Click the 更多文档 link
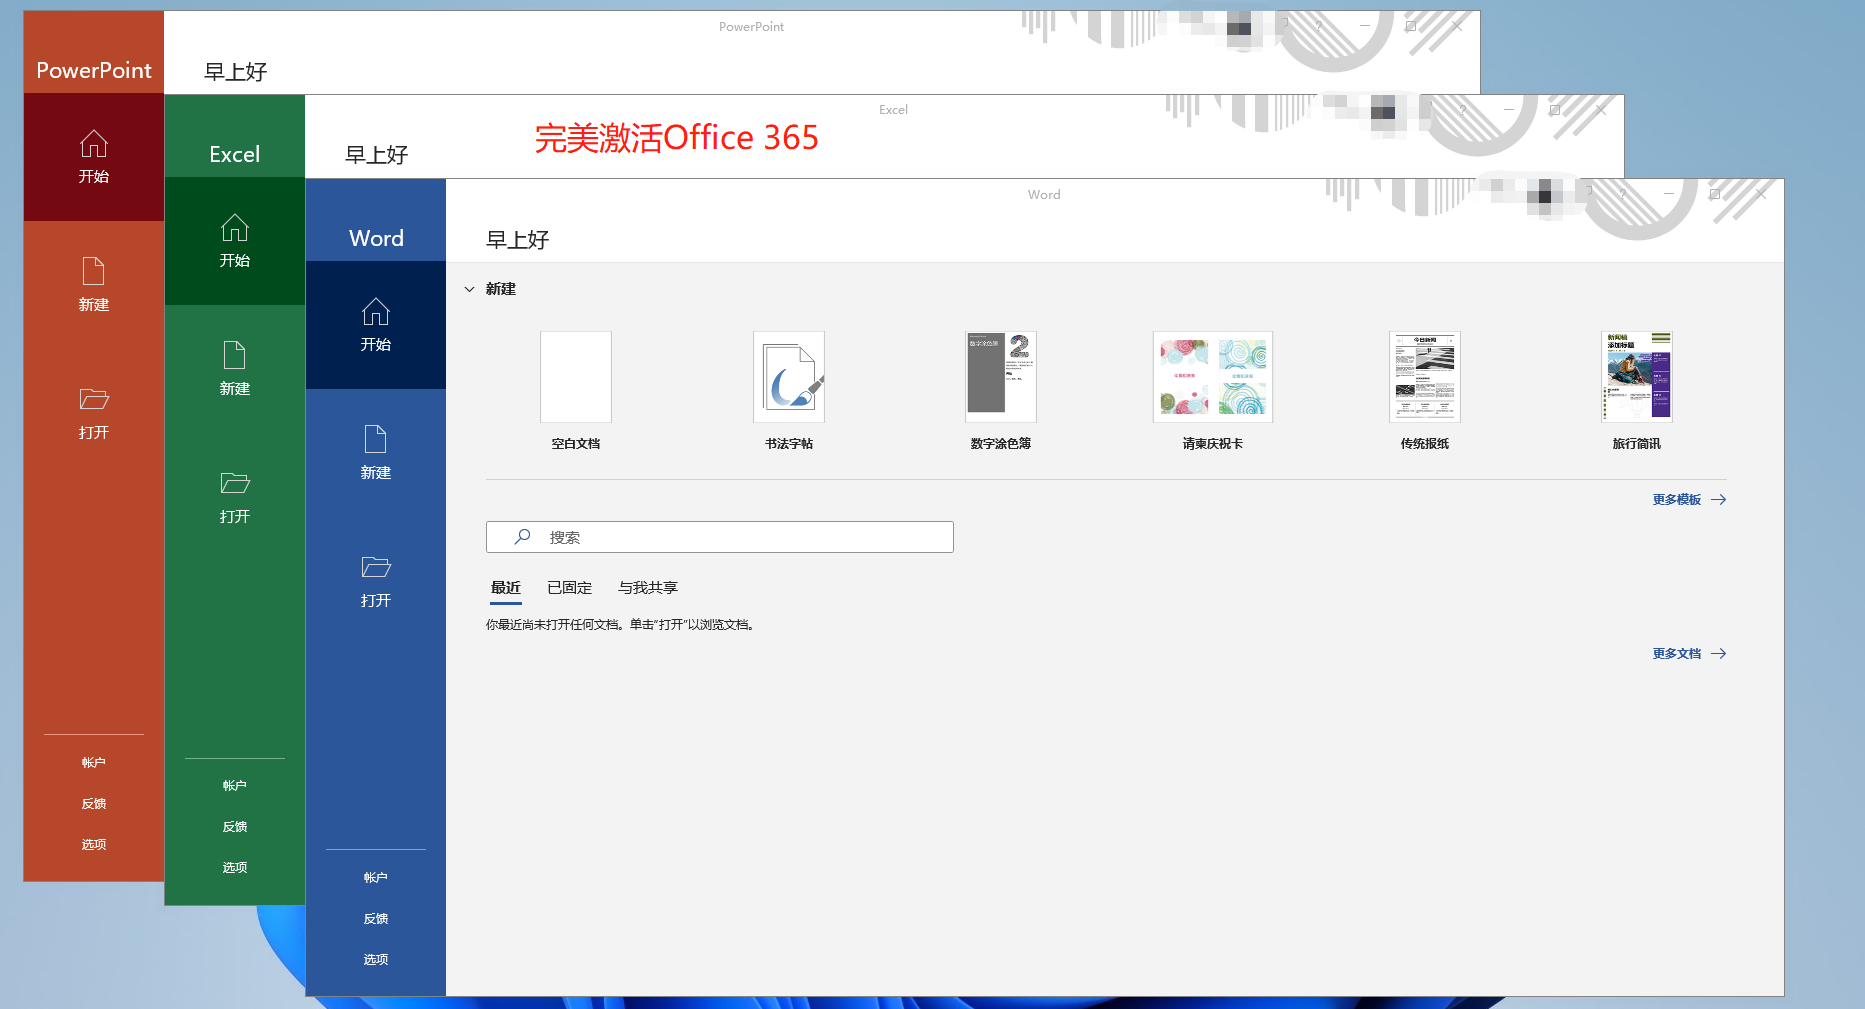 click(x=1676, y=653)
